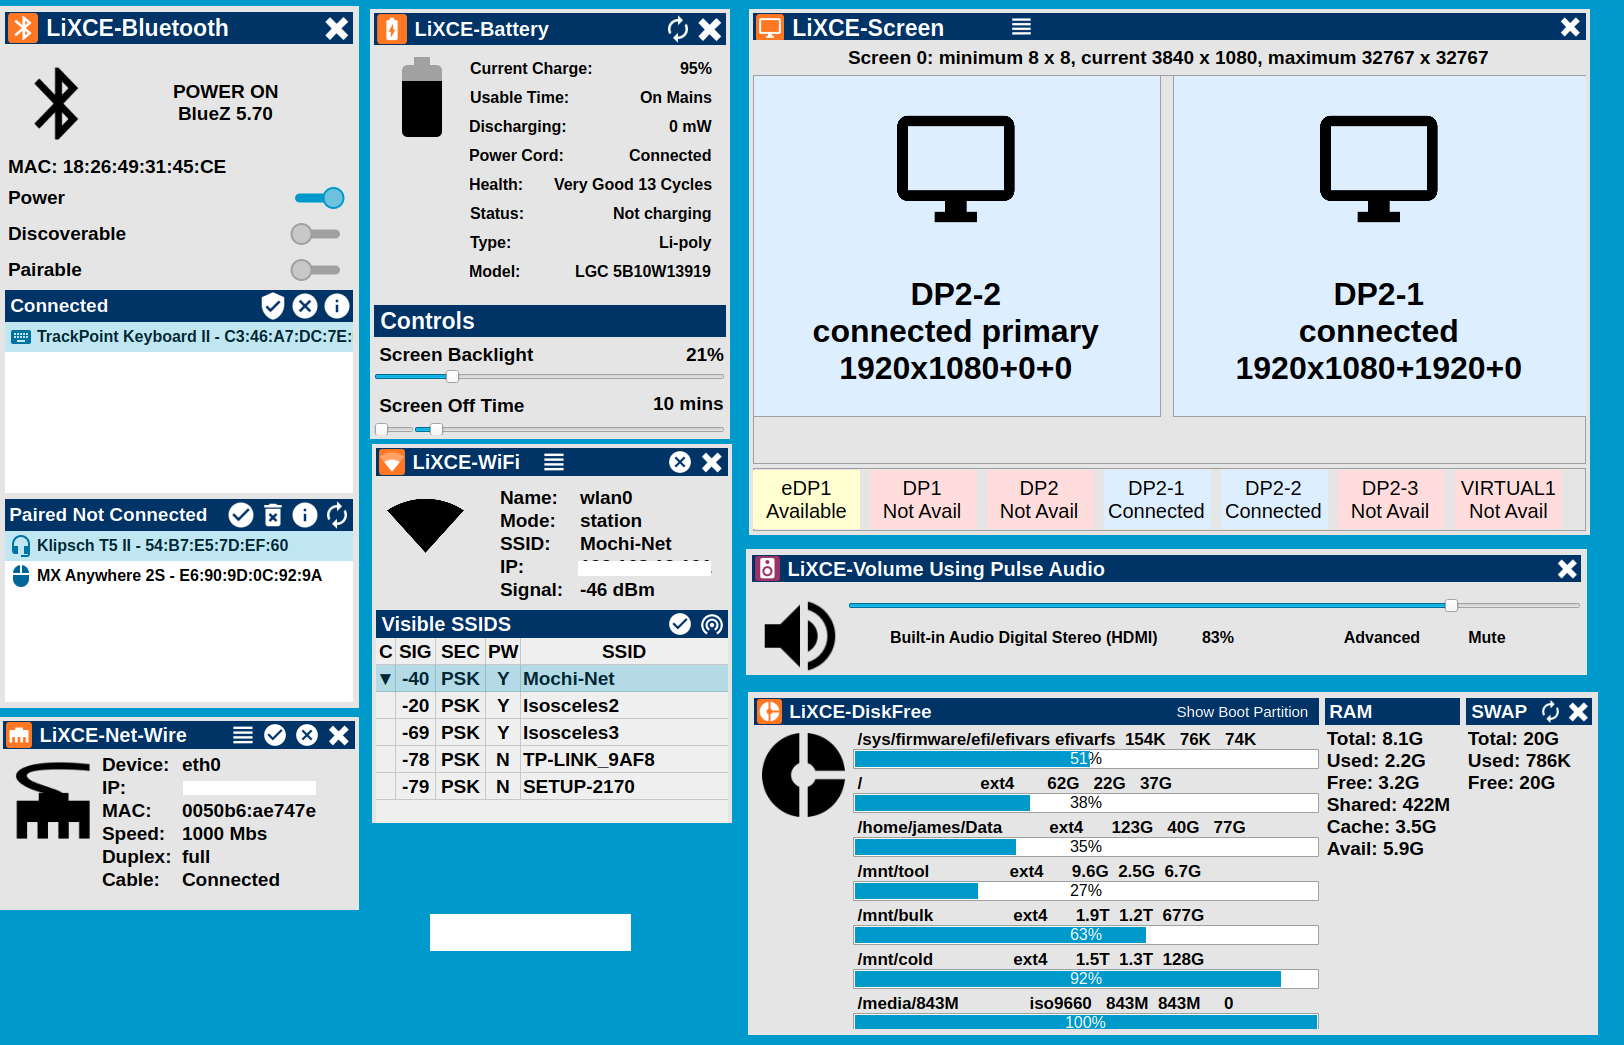Click the connect checkmark icon in Visible SSIDS header
Screen dimensions: 1624x1045
coord(680,624)
